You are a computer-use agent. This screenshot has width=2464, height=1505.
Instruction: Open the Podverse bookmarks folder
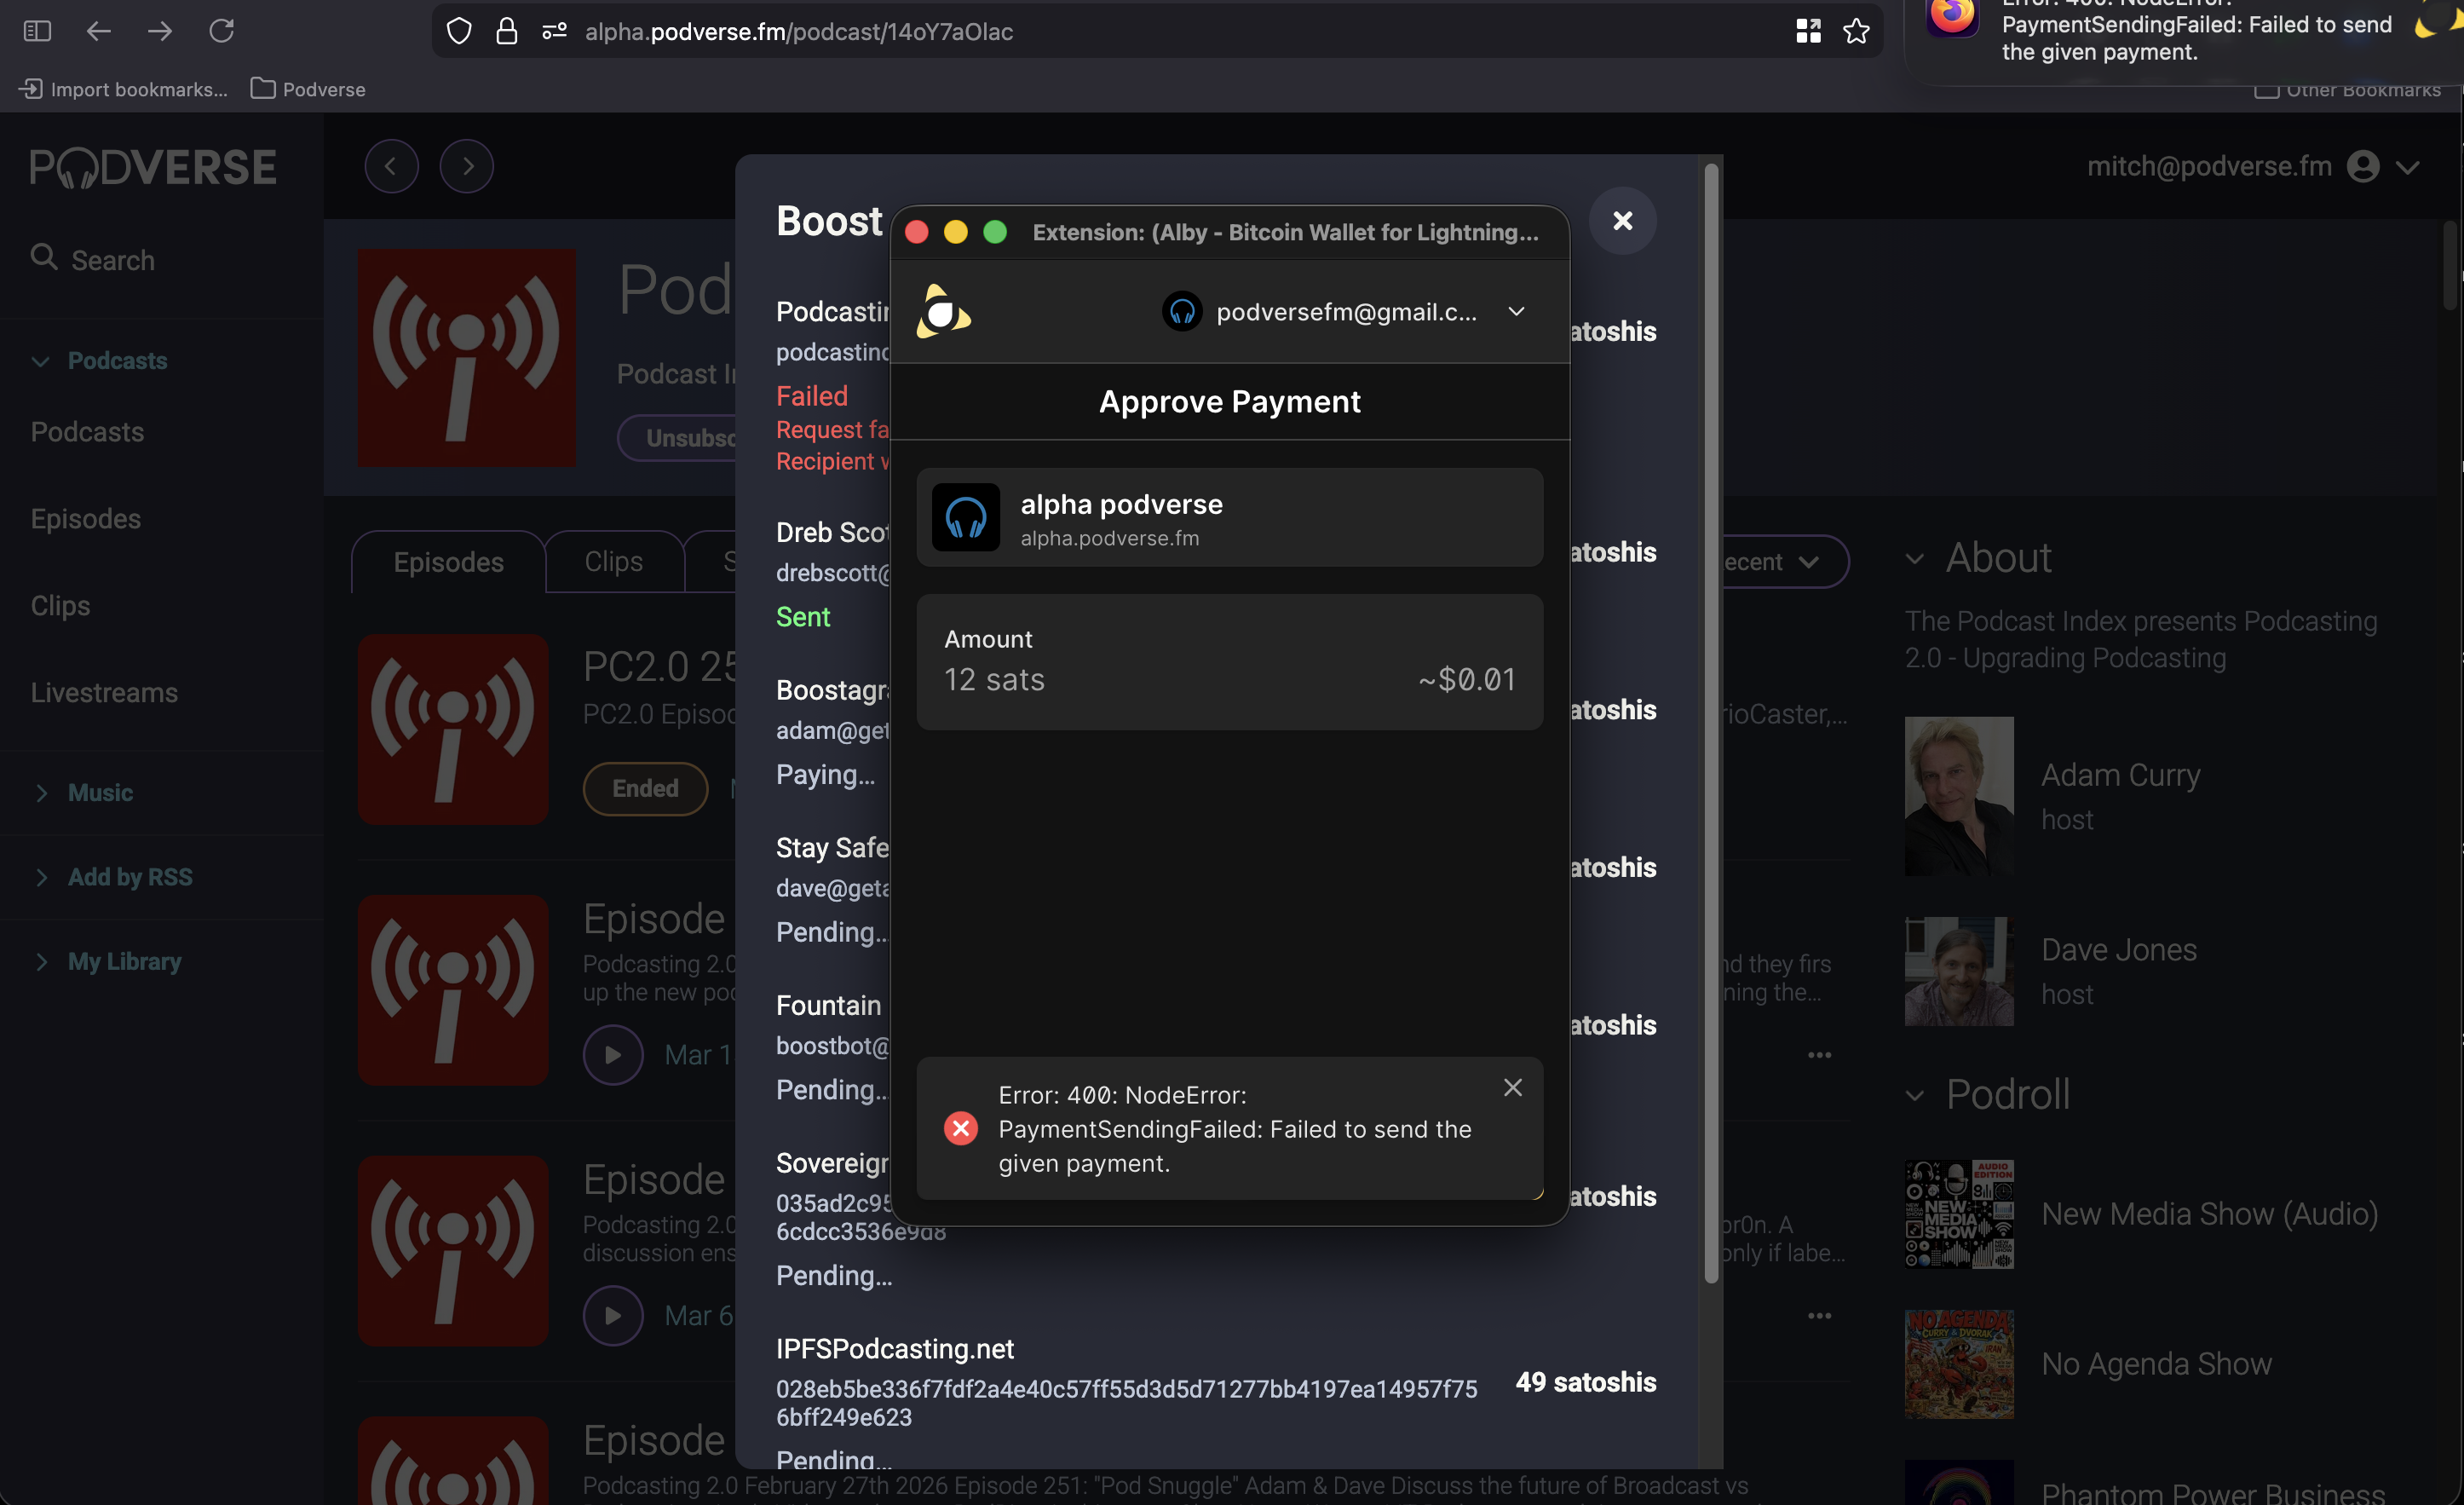click(x=308, y=89)
